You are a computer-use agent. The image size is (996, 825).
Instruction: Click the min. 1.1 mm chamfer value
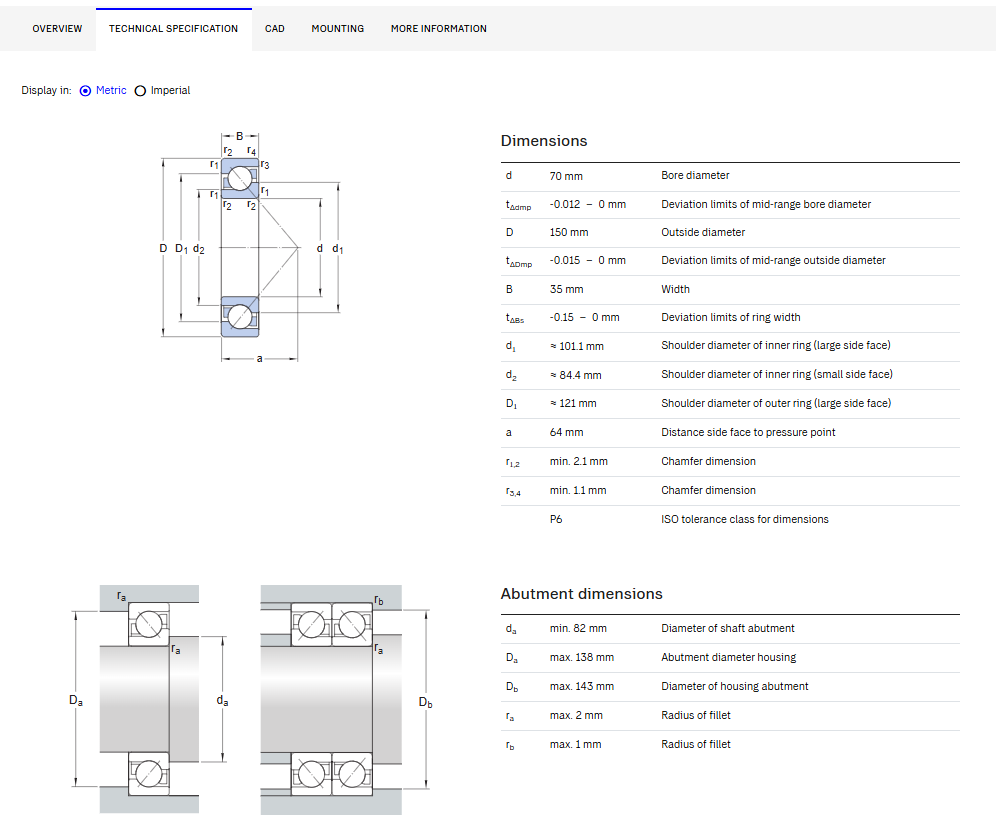click(577, 490)
